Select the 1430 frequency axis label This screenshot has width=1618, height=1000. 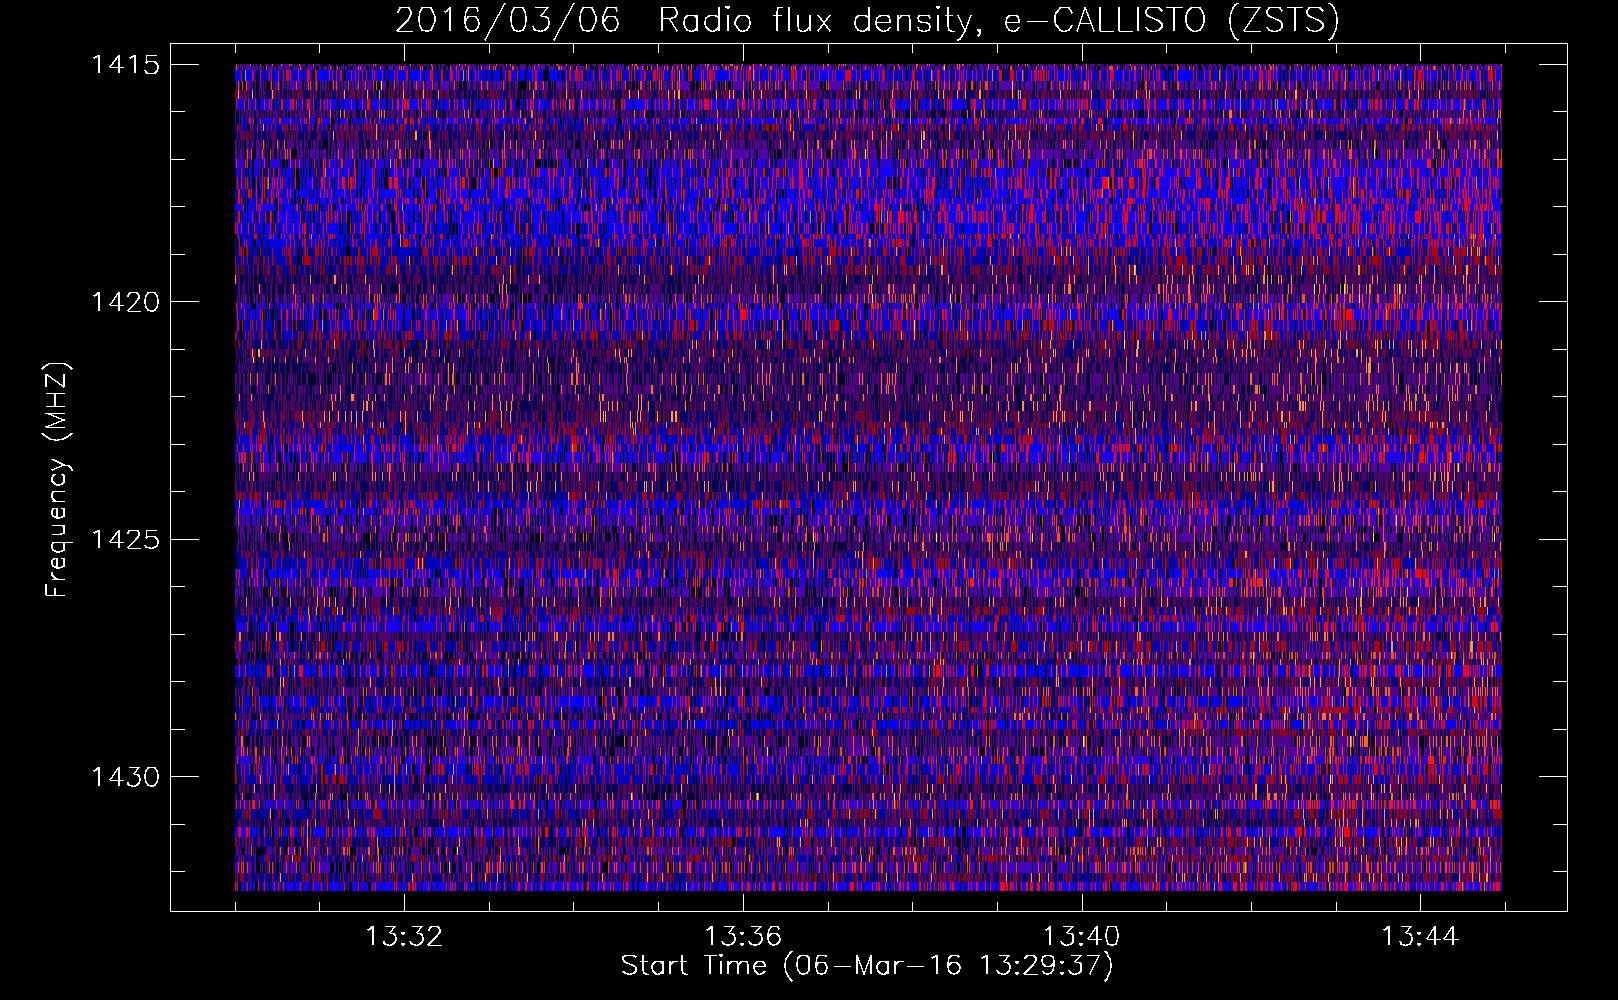[125, 777]
